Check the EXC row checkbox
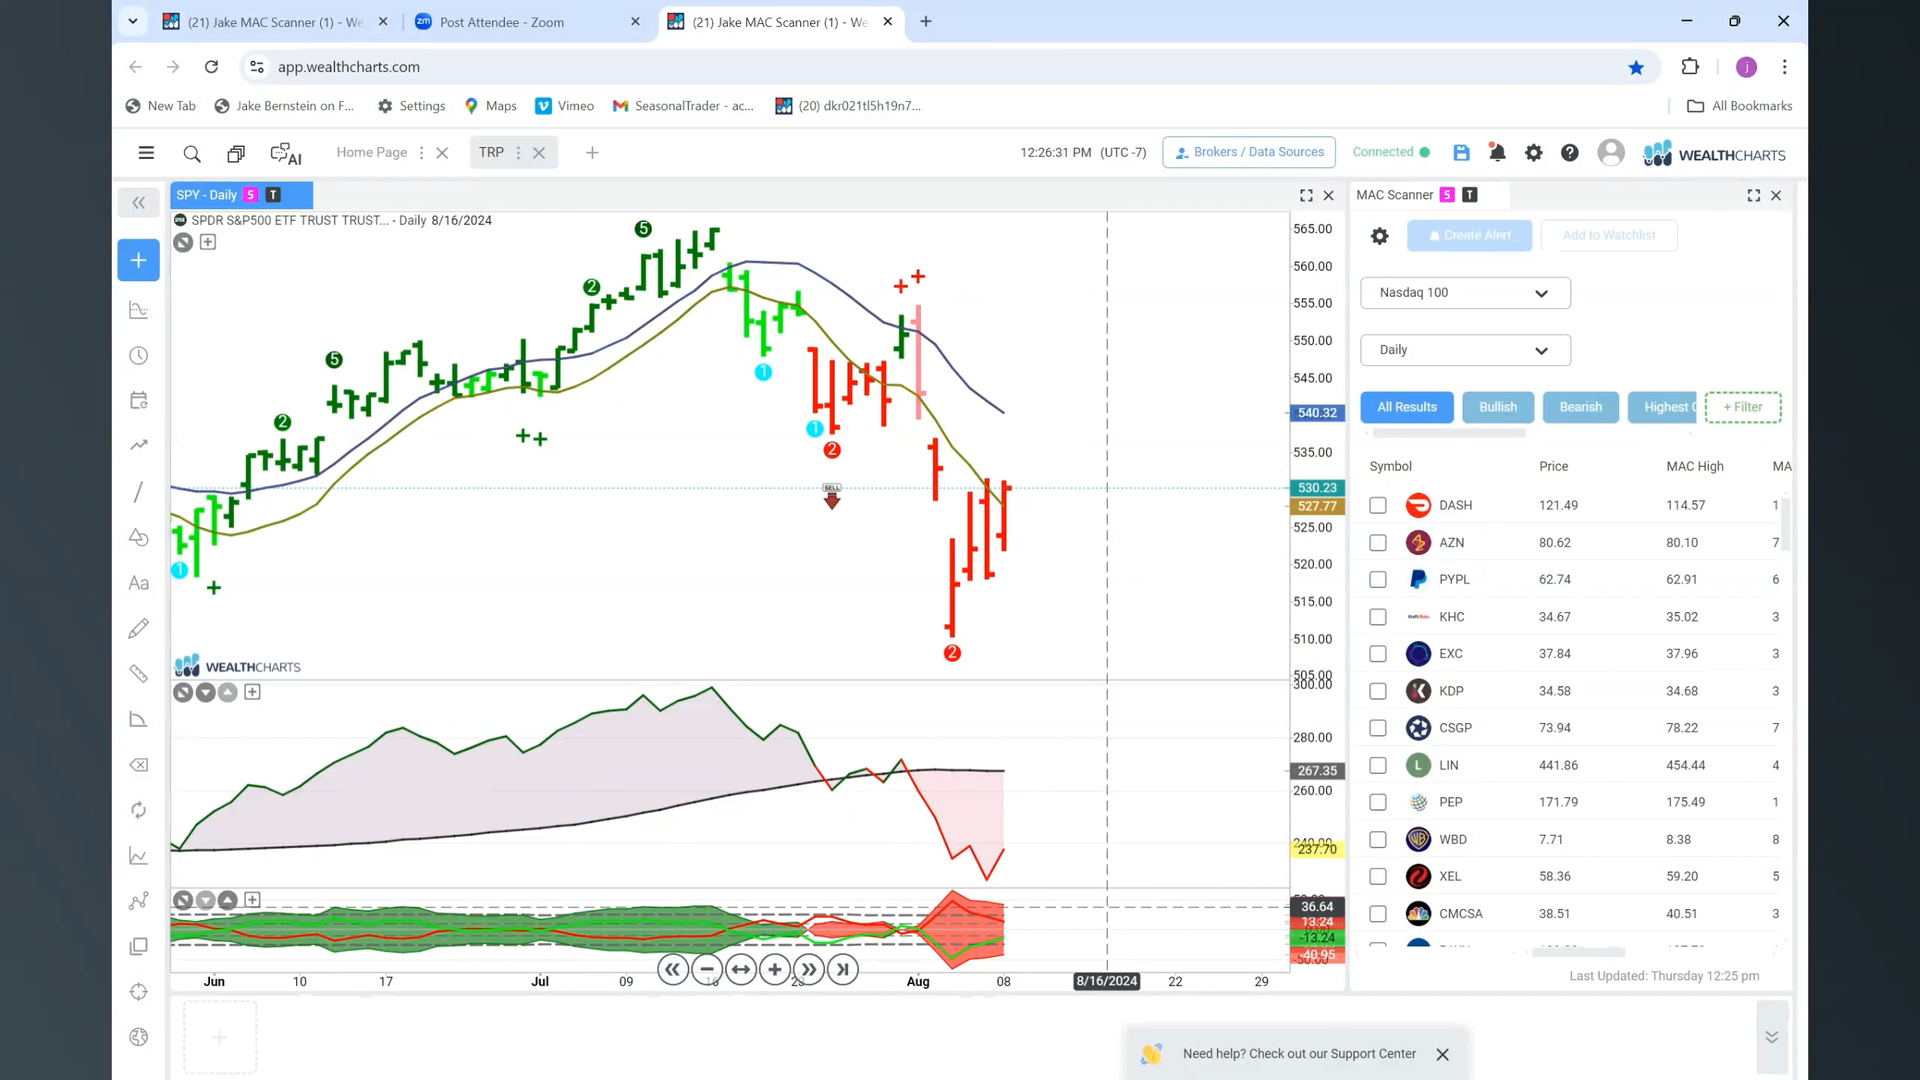The height and width of the screenshot is (1080, 1920). click(1378, 654)
